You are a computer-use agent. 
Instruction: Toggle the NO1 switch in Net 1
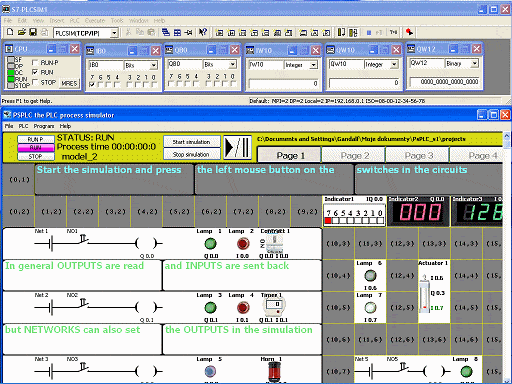tap(83, 239)
